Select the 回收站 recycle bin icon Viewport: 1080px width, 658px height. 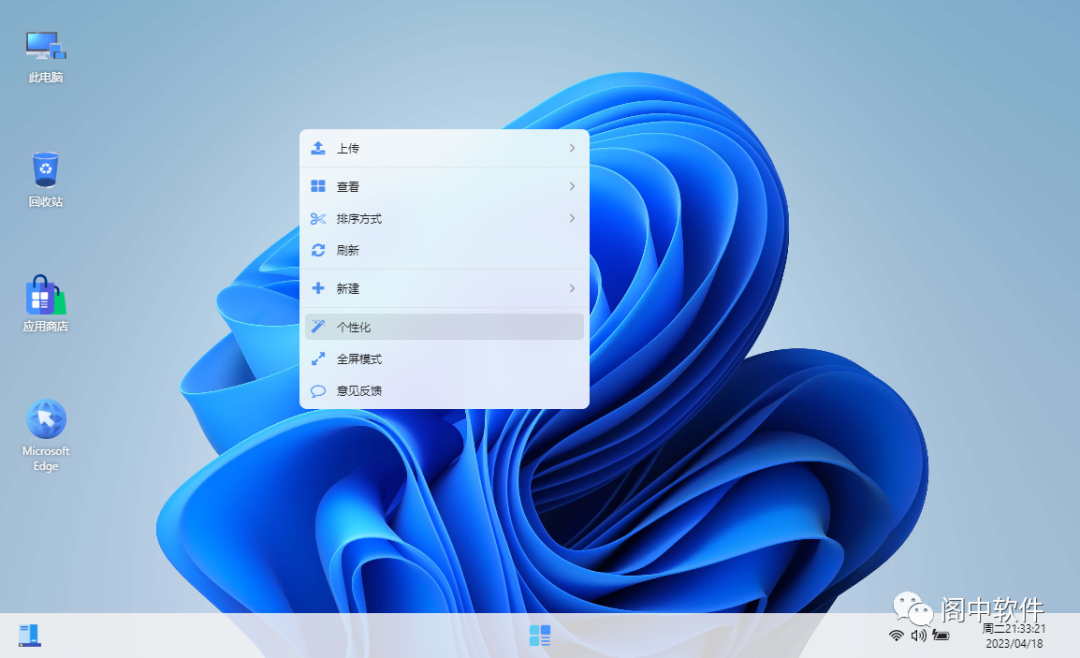tap(45, 179)
